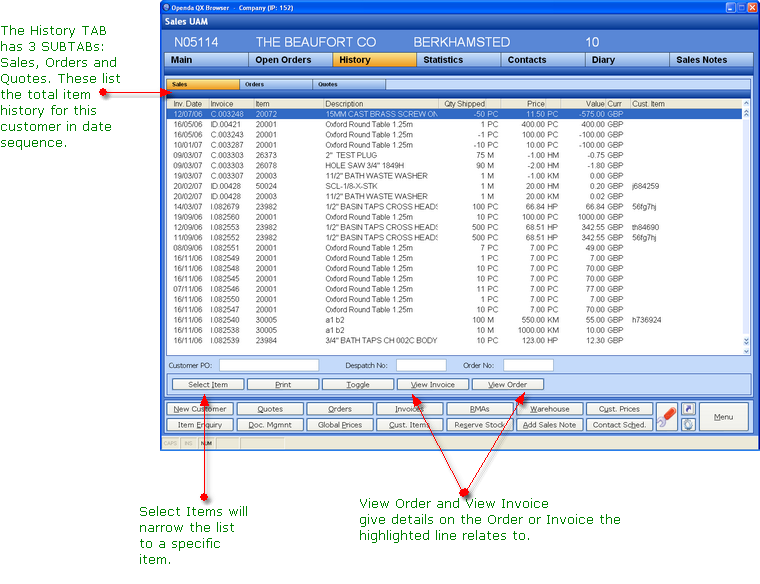Click the Print button
Image resolution: width=760 pixels, height=584 pixels.
click(x=283, y=384)
